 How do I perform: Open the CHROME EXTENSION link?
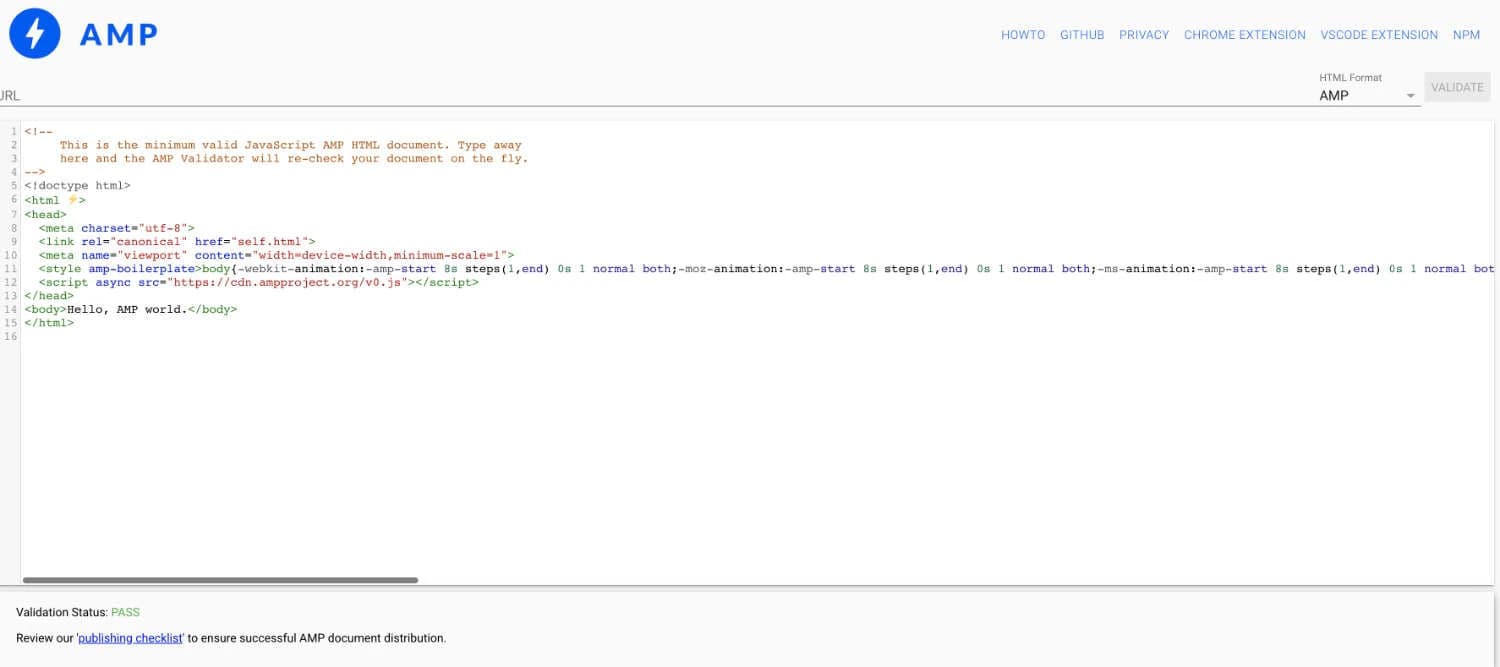point(1244,34)
